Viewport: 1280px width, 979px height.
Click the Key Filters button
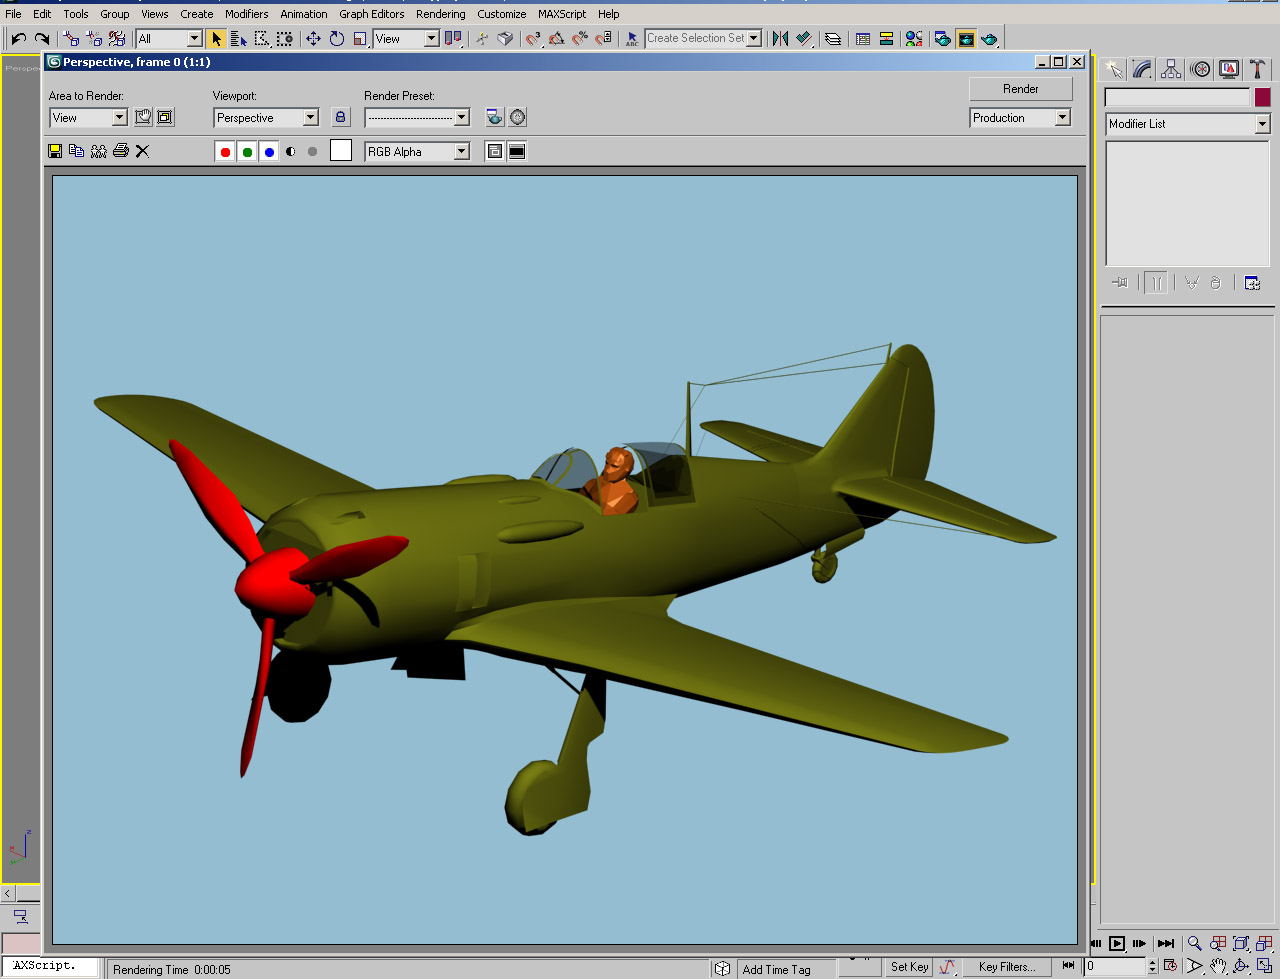pos(1006,967)
